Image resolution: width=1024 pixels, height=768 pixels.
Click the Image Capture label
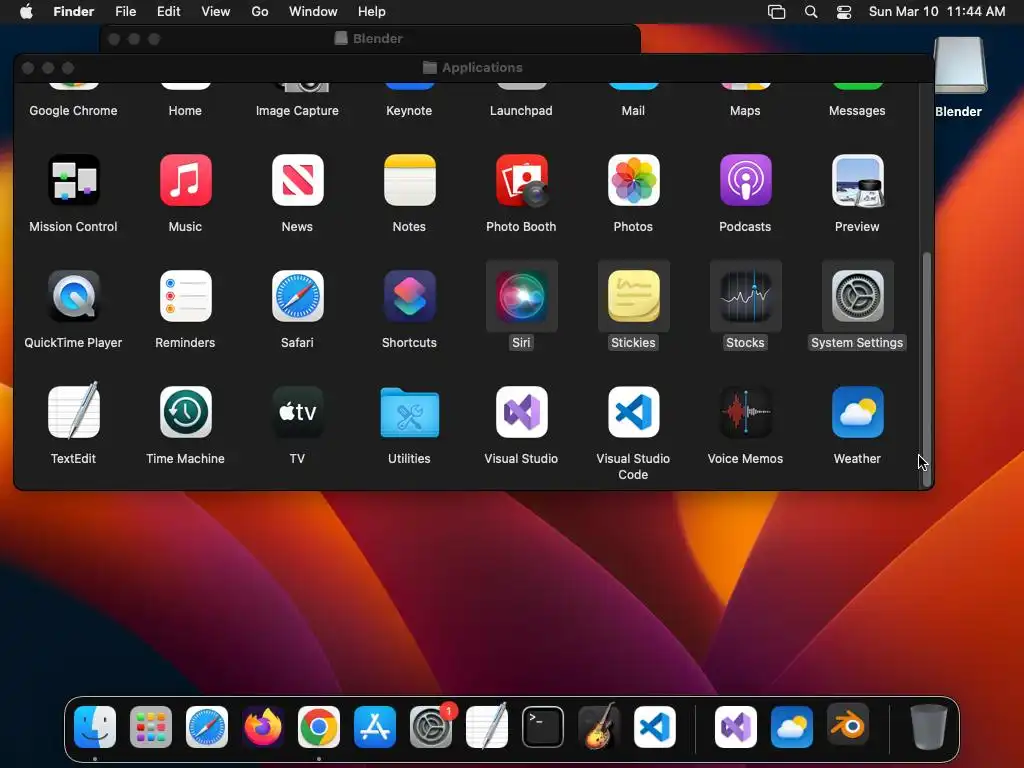pyautogui.click(x=297, y=110)
